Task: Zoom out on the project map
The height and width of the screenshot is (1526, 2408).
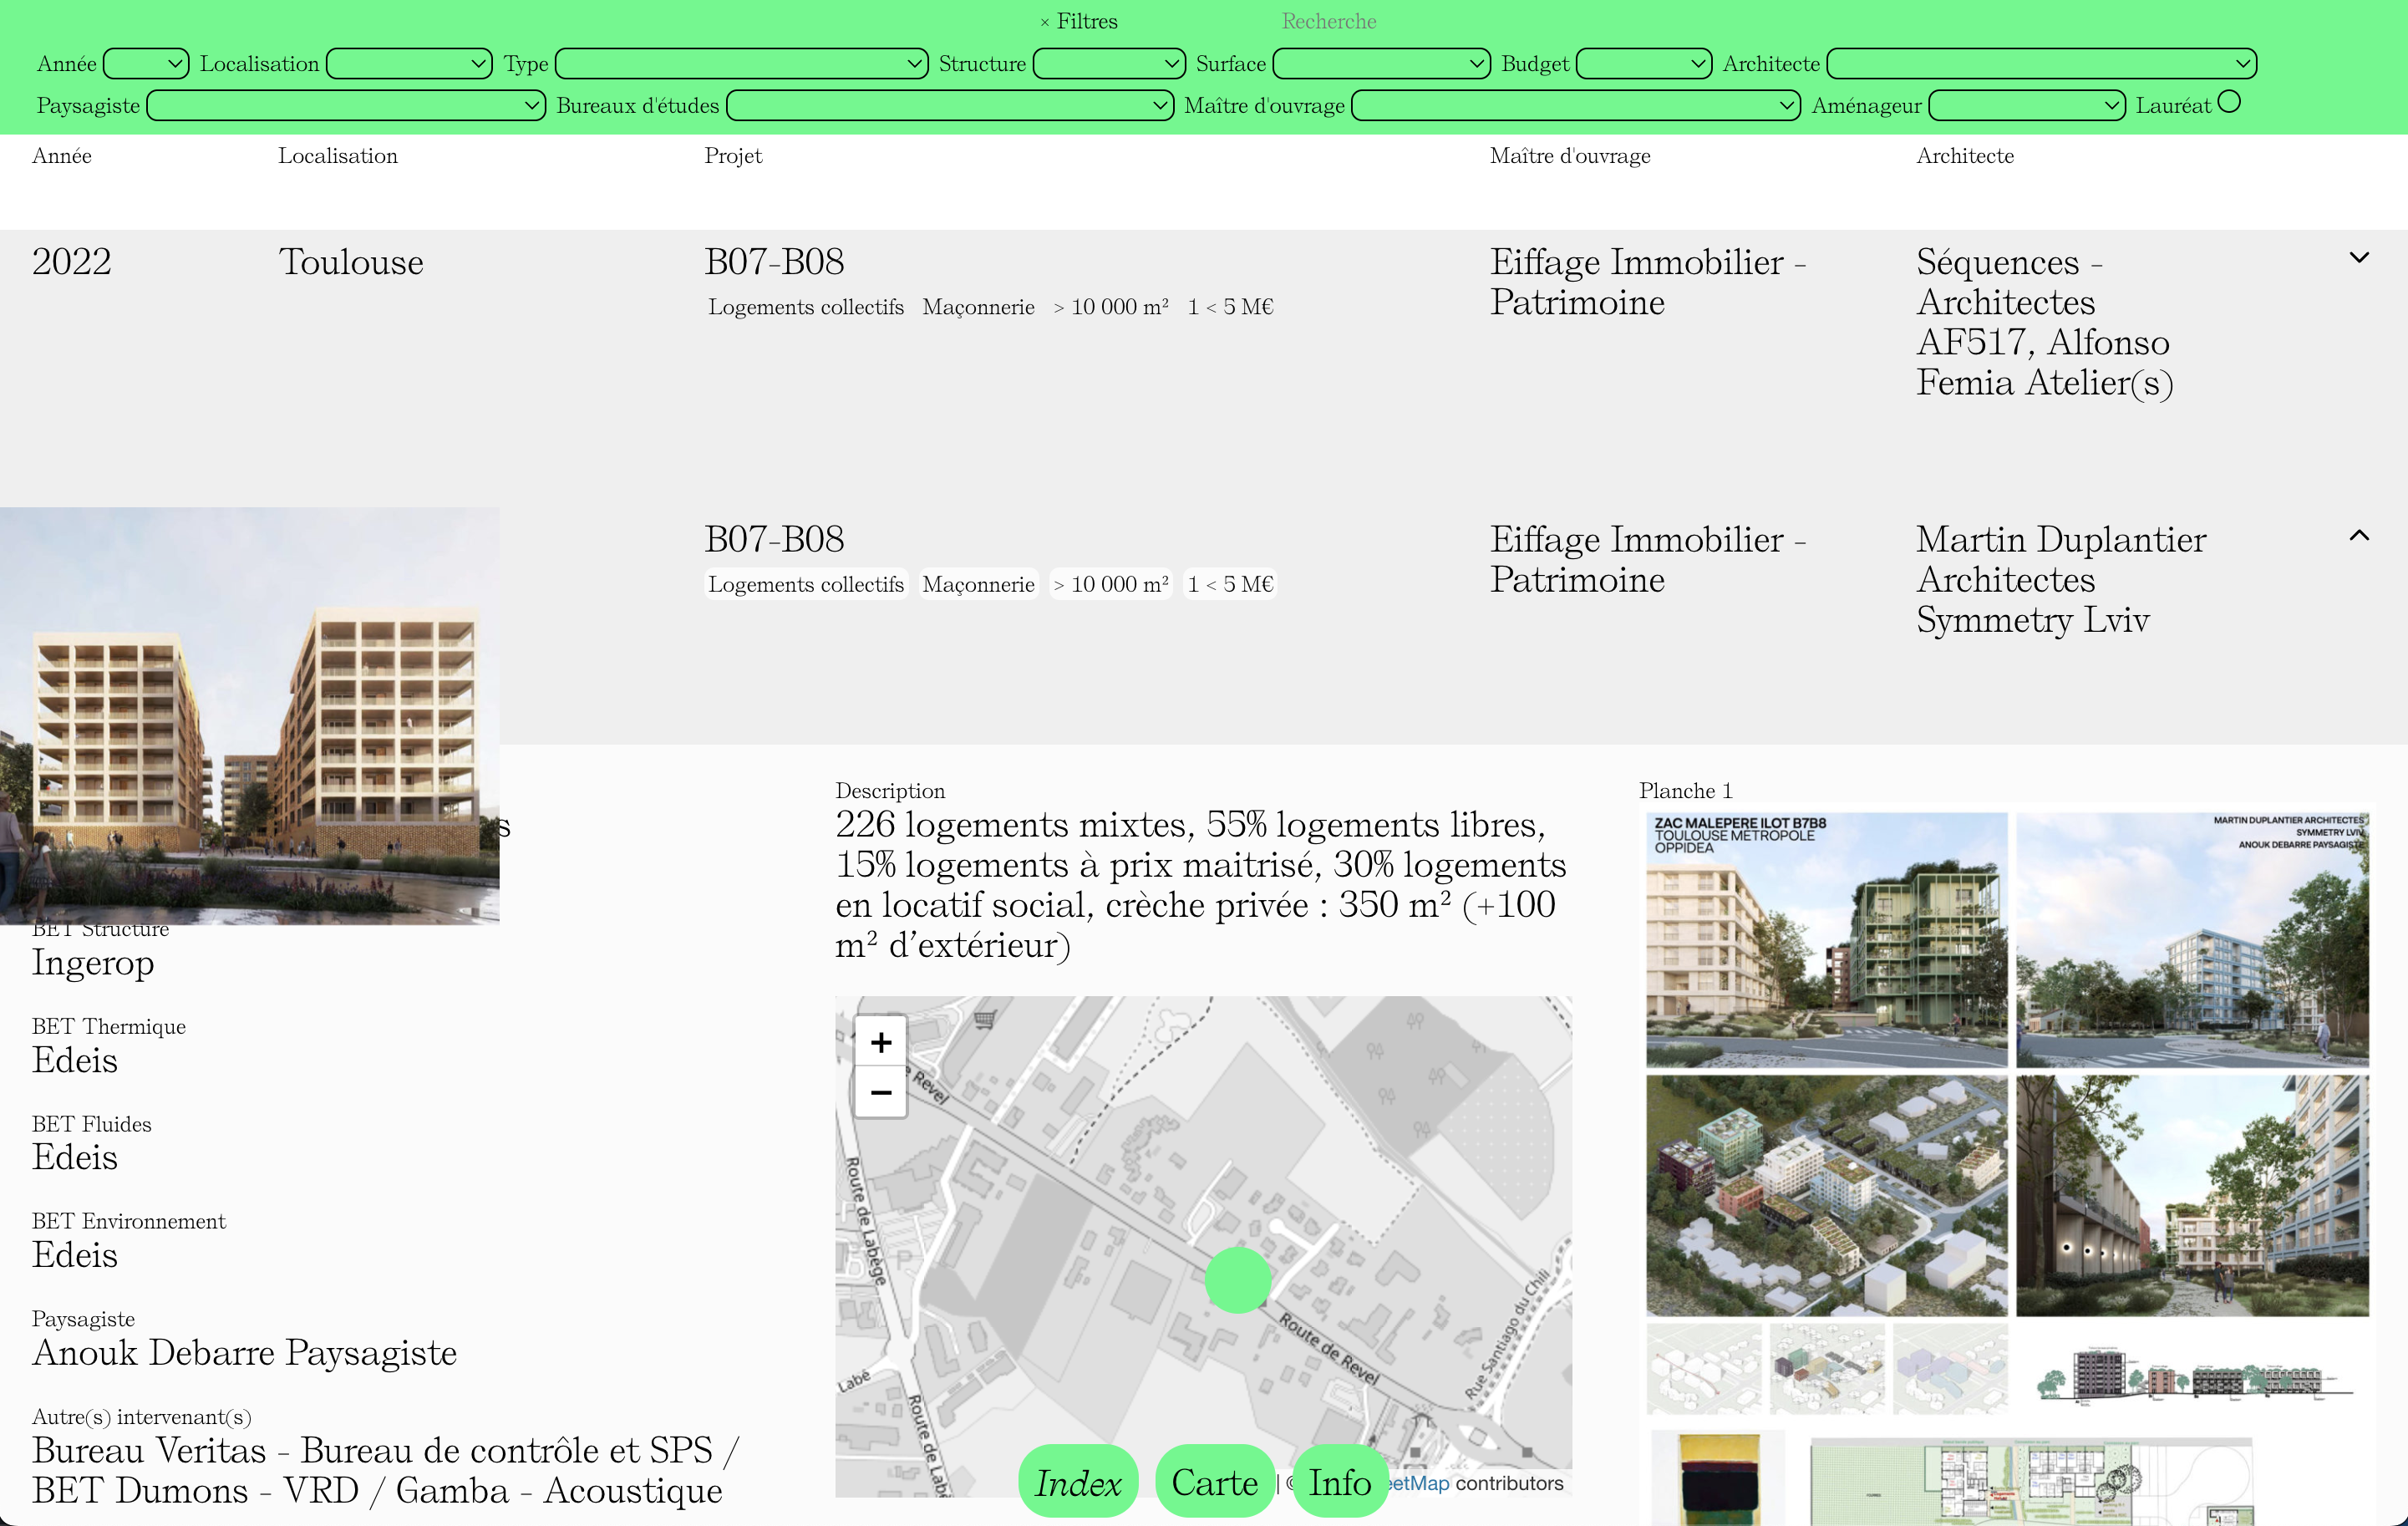Action: 880,1092
